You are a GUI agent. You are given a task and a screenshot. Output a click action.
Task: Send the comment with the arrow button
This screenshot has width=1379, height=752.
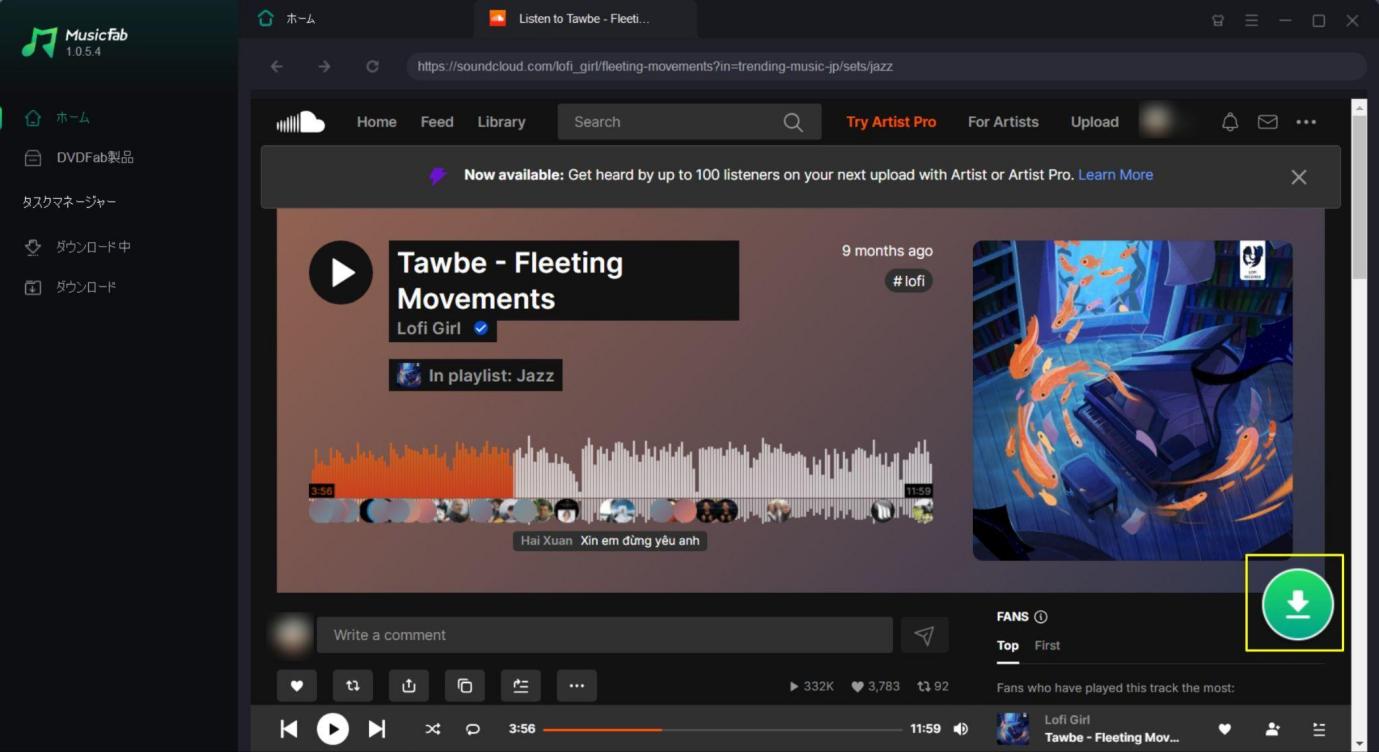[924, 635]
